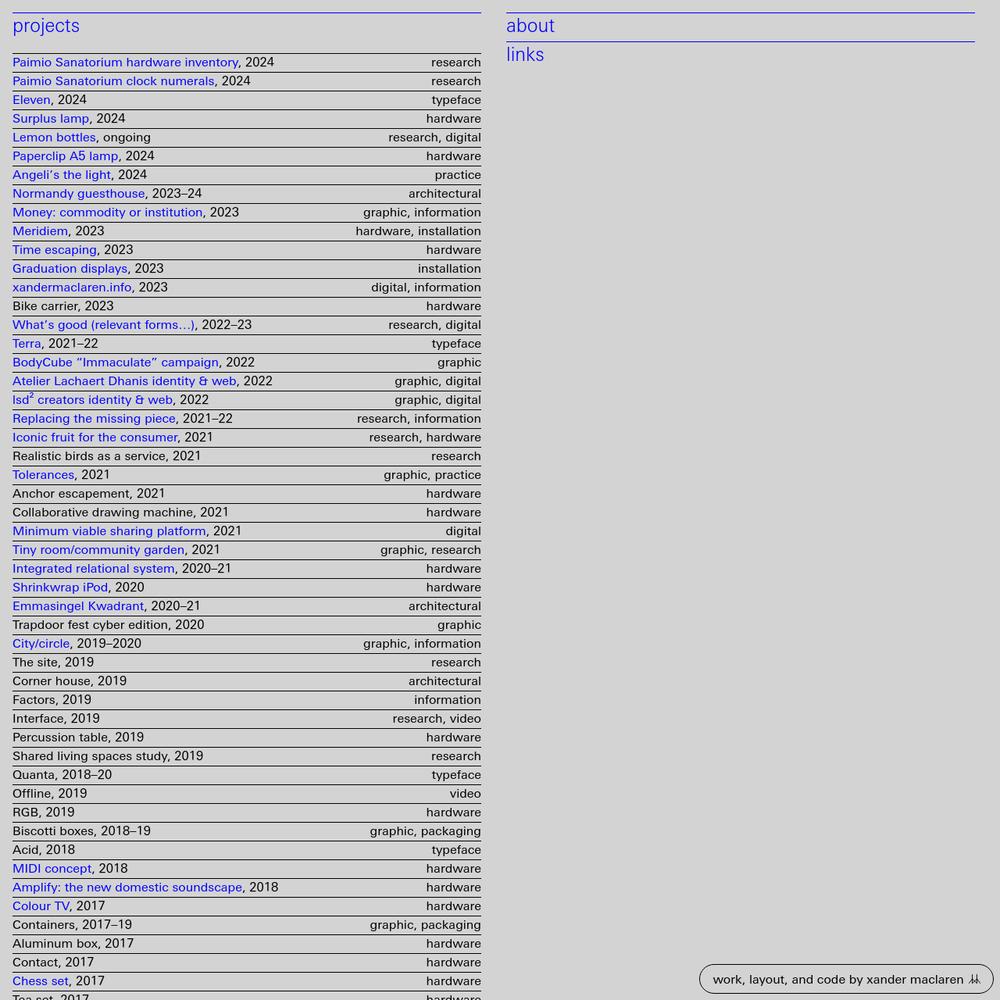
Task: Open Integrated relational system project
Action: 94,569
